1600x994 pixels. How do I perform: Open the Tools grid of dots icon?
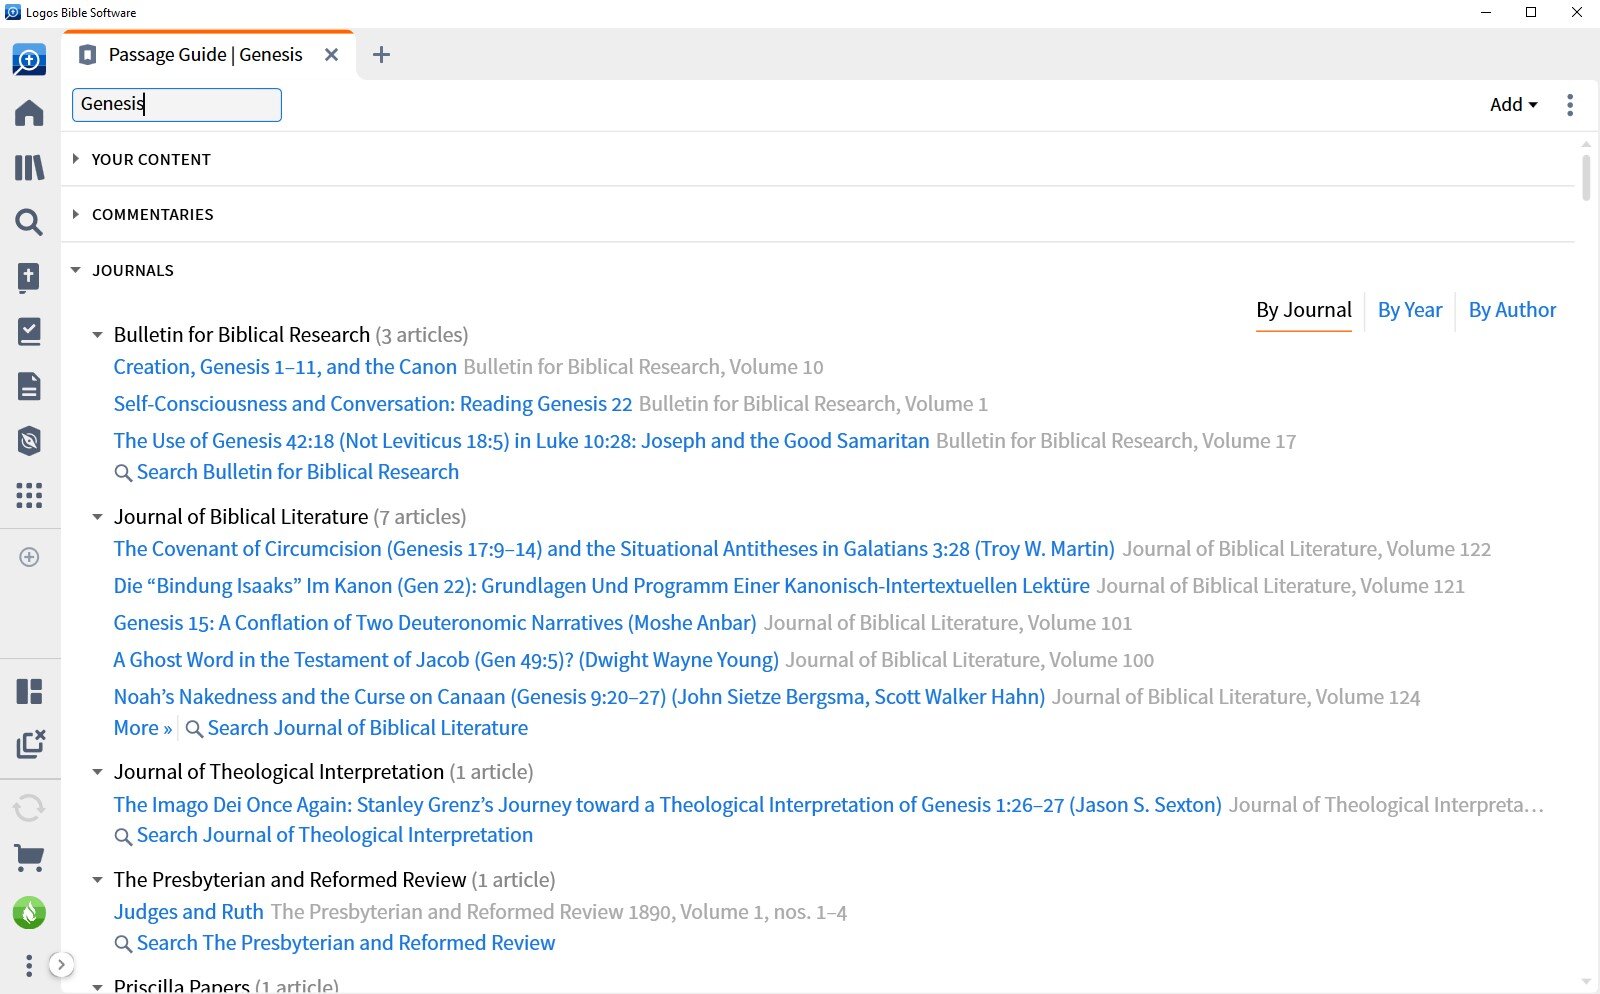29,495
